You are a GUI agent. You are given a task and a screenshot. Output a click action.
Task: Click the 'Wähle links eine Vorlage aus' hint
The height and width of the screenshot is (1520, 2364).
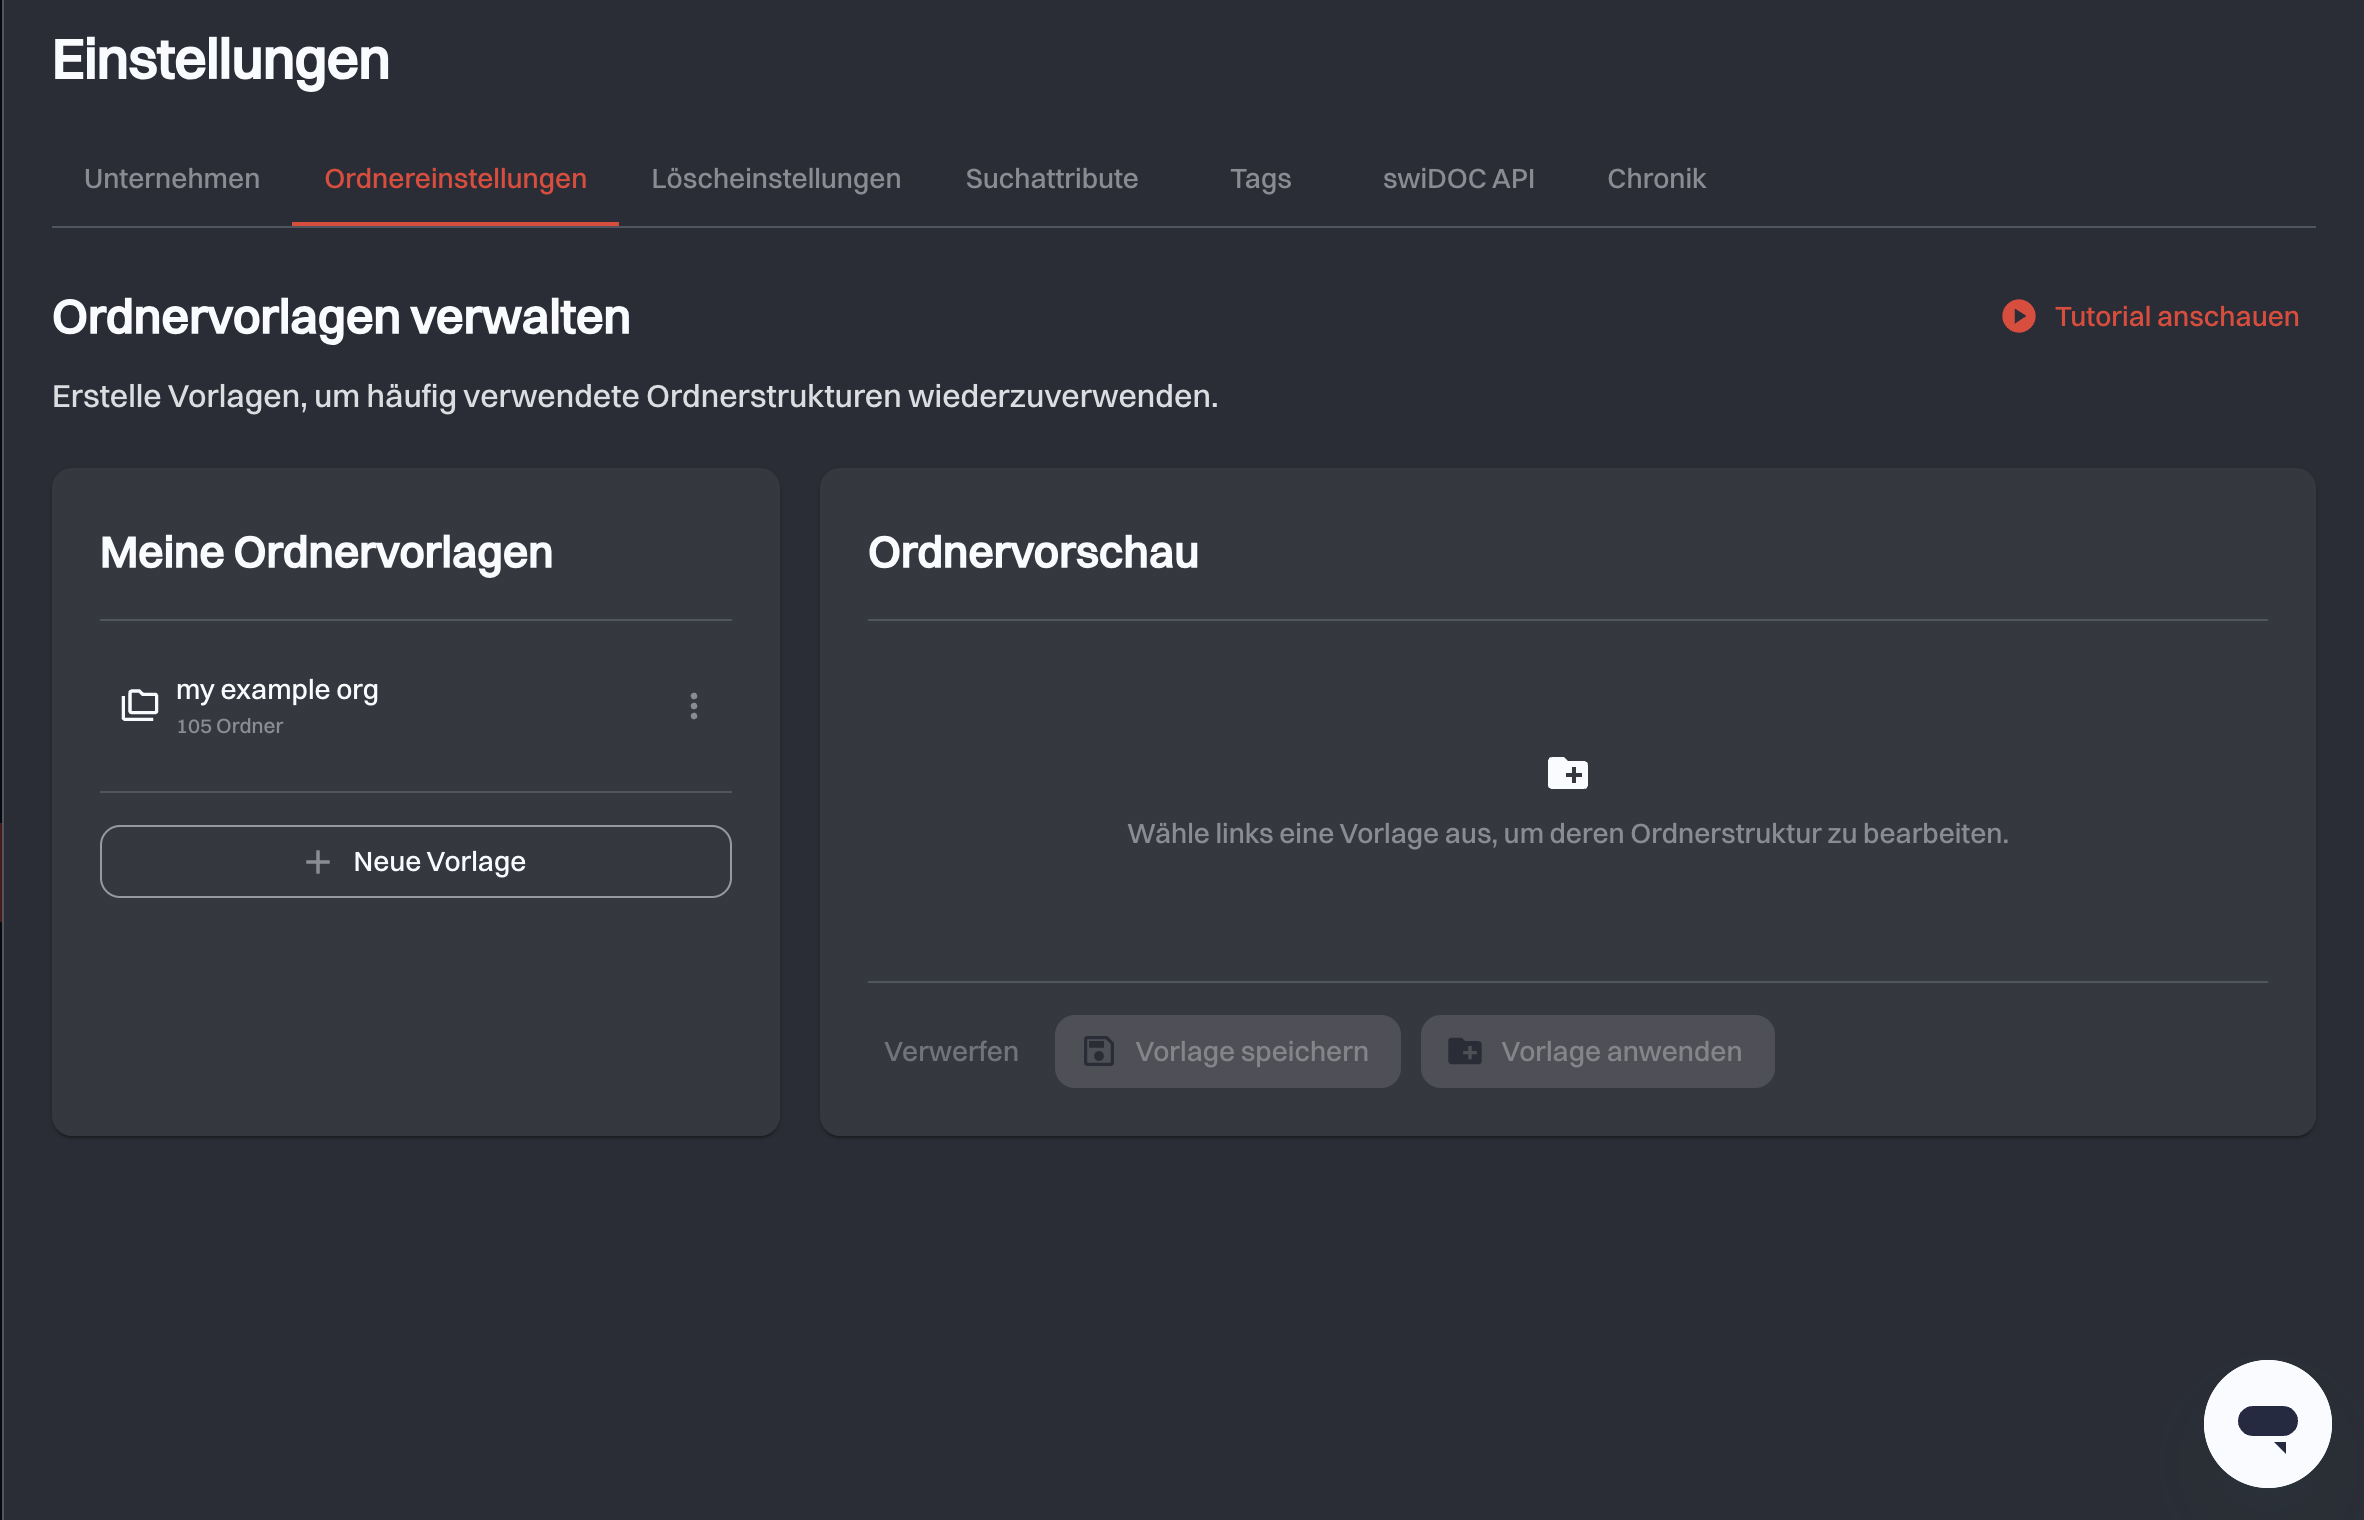[1567, 833]
